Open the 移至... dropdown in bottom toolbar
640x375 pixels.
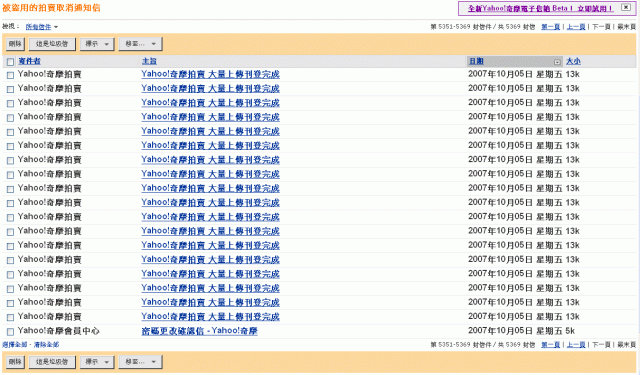coord(140,362)
